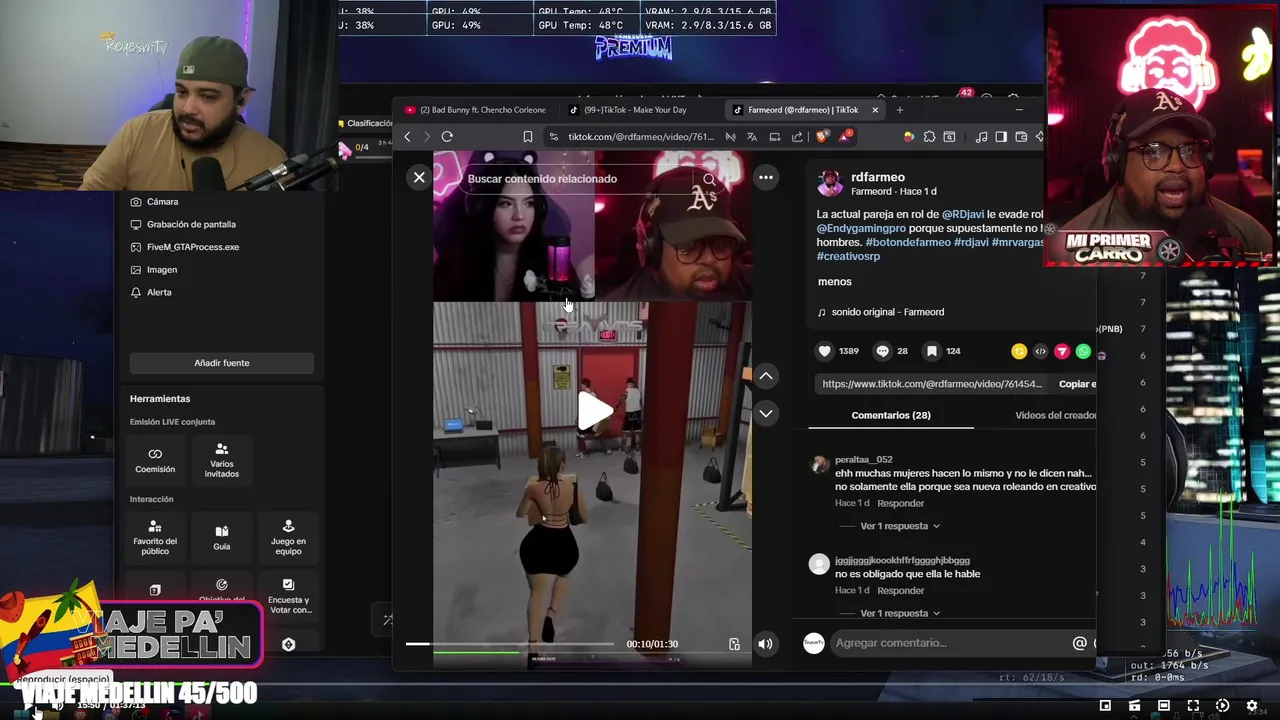Toggle fullscreen on outer video player
Screen dimensions: 1280x720
coord(1193,706)
